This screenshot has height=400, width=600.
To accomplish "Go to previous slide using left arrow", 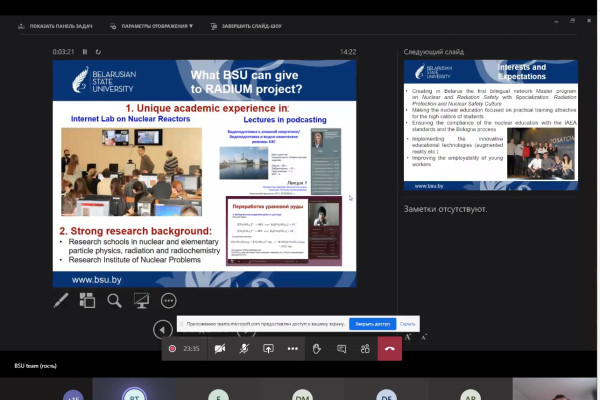I will coord(161,329).
